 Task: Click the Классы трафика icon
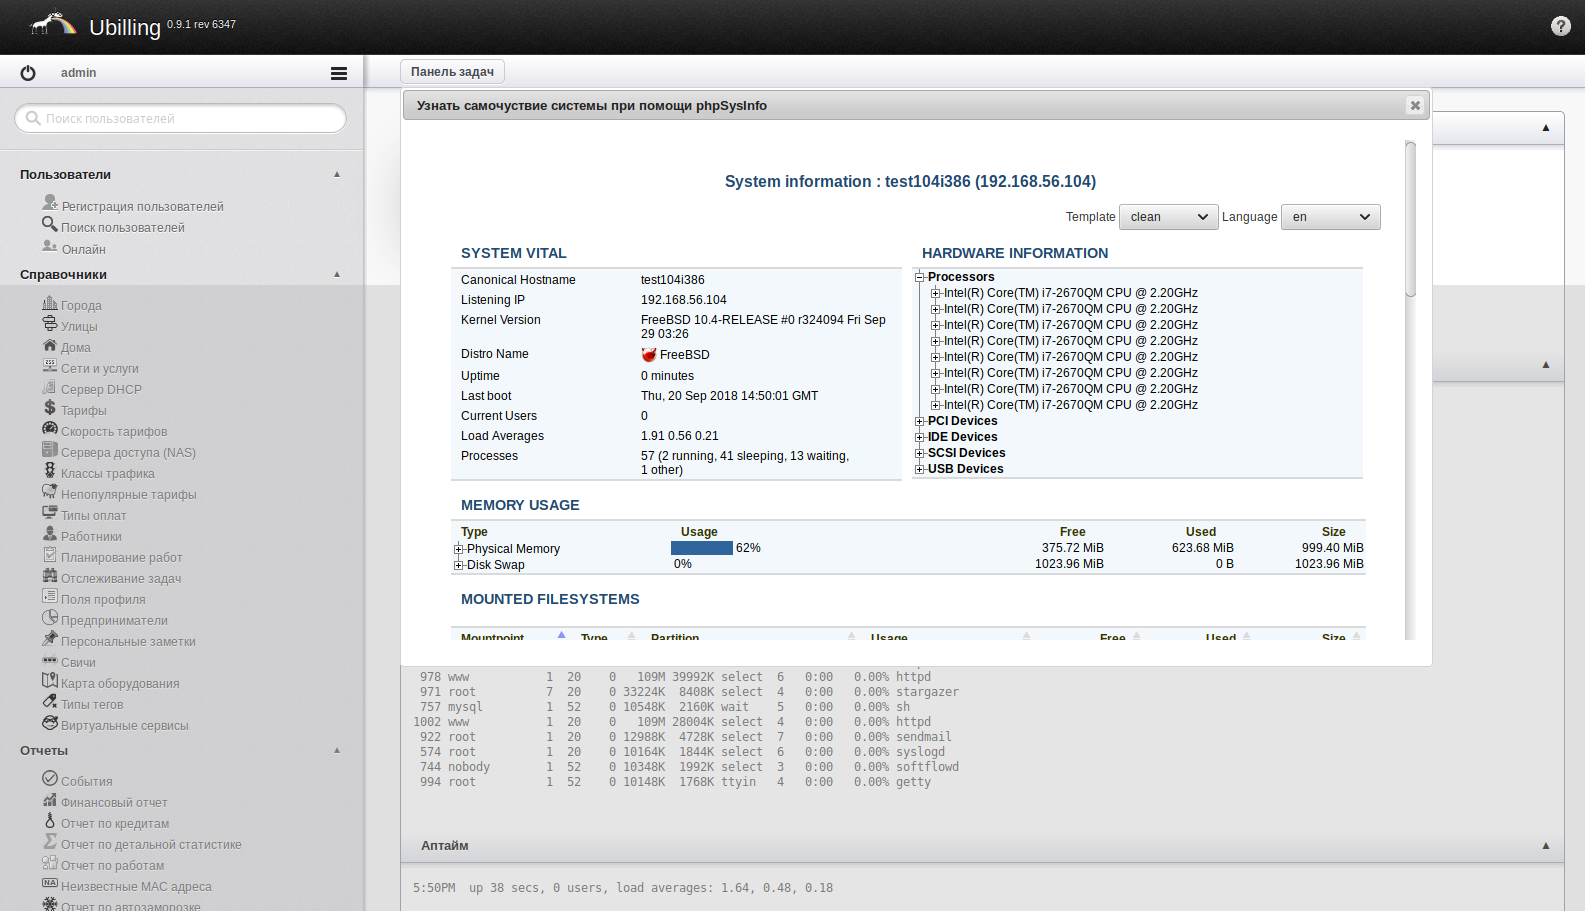click(x=50, y=470)
